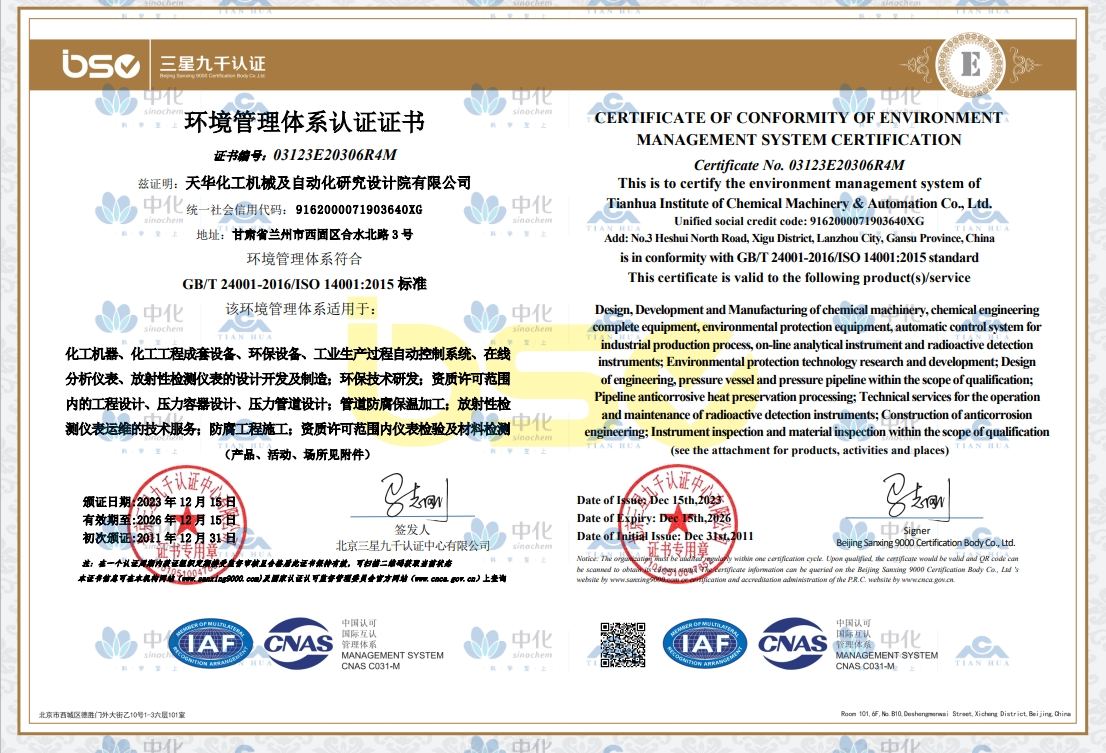Select the English title Certificate of Conformity
Viewport: 1106px width, 753px height.
point(798,128)
